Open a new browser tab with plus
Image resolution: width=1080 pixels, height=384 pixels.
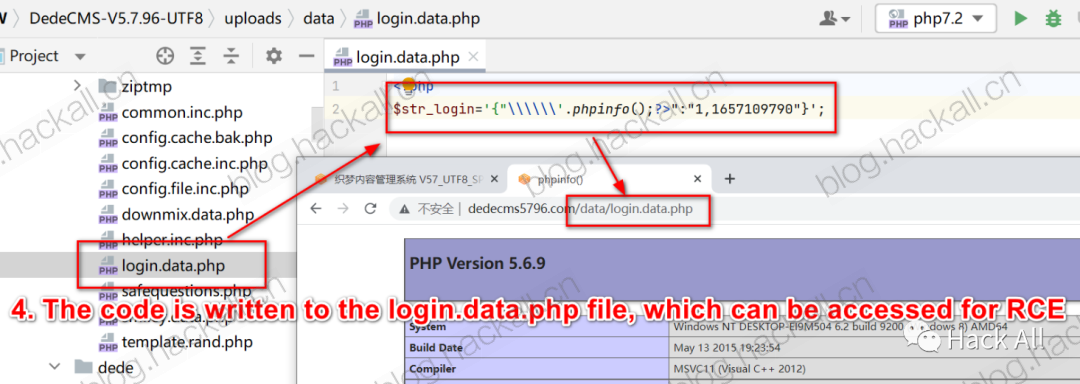pyautogui.click(x=730, y=179)
